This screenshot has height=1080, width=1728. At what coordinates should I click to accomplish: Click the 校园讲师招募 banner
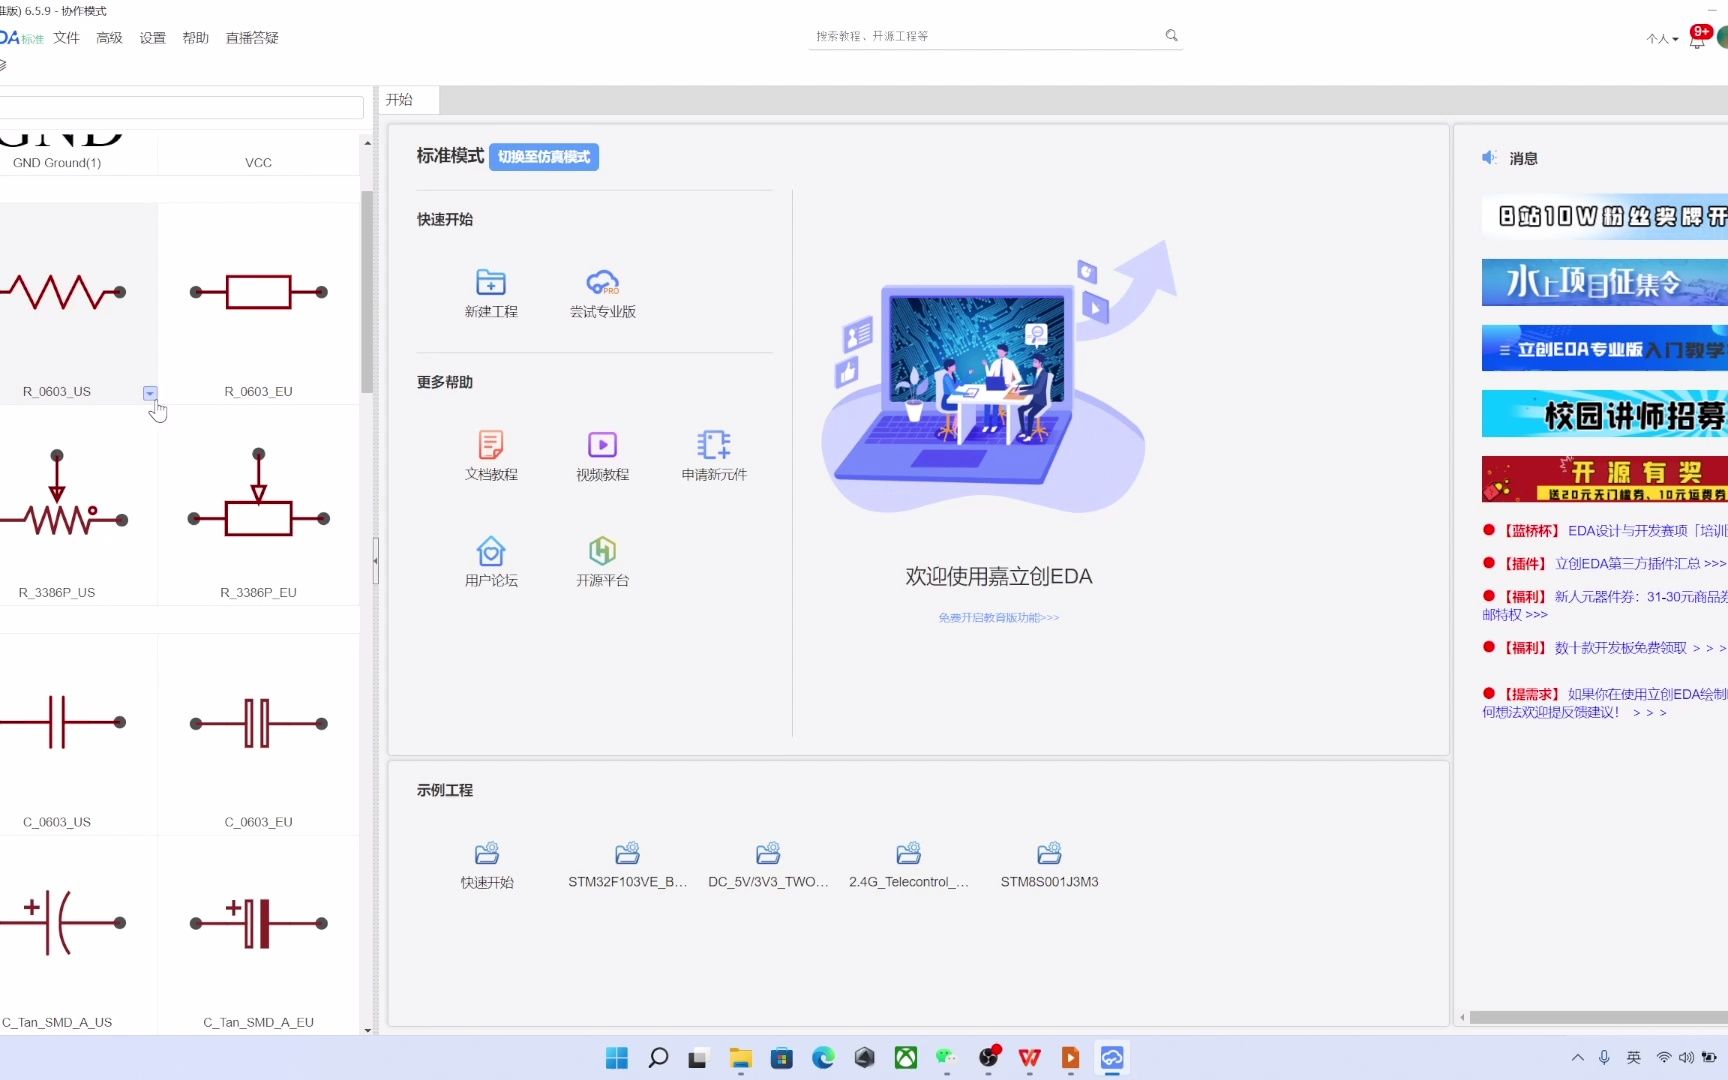pos(1605,414)
